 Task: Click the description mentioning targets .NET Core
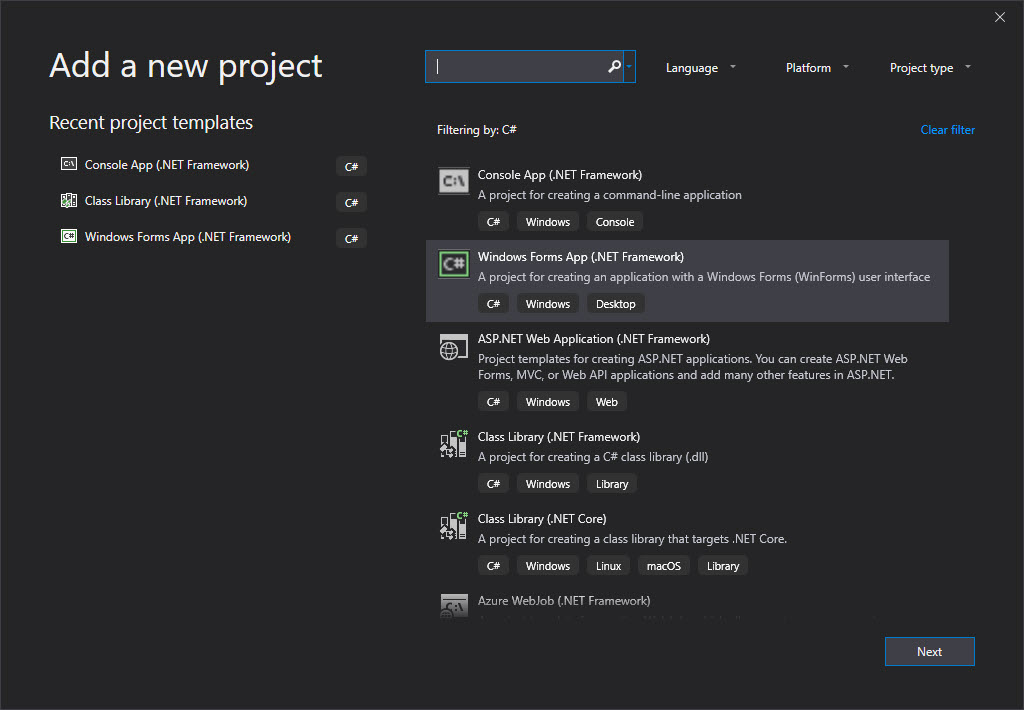pyautogui.click(x=632, y=539)
